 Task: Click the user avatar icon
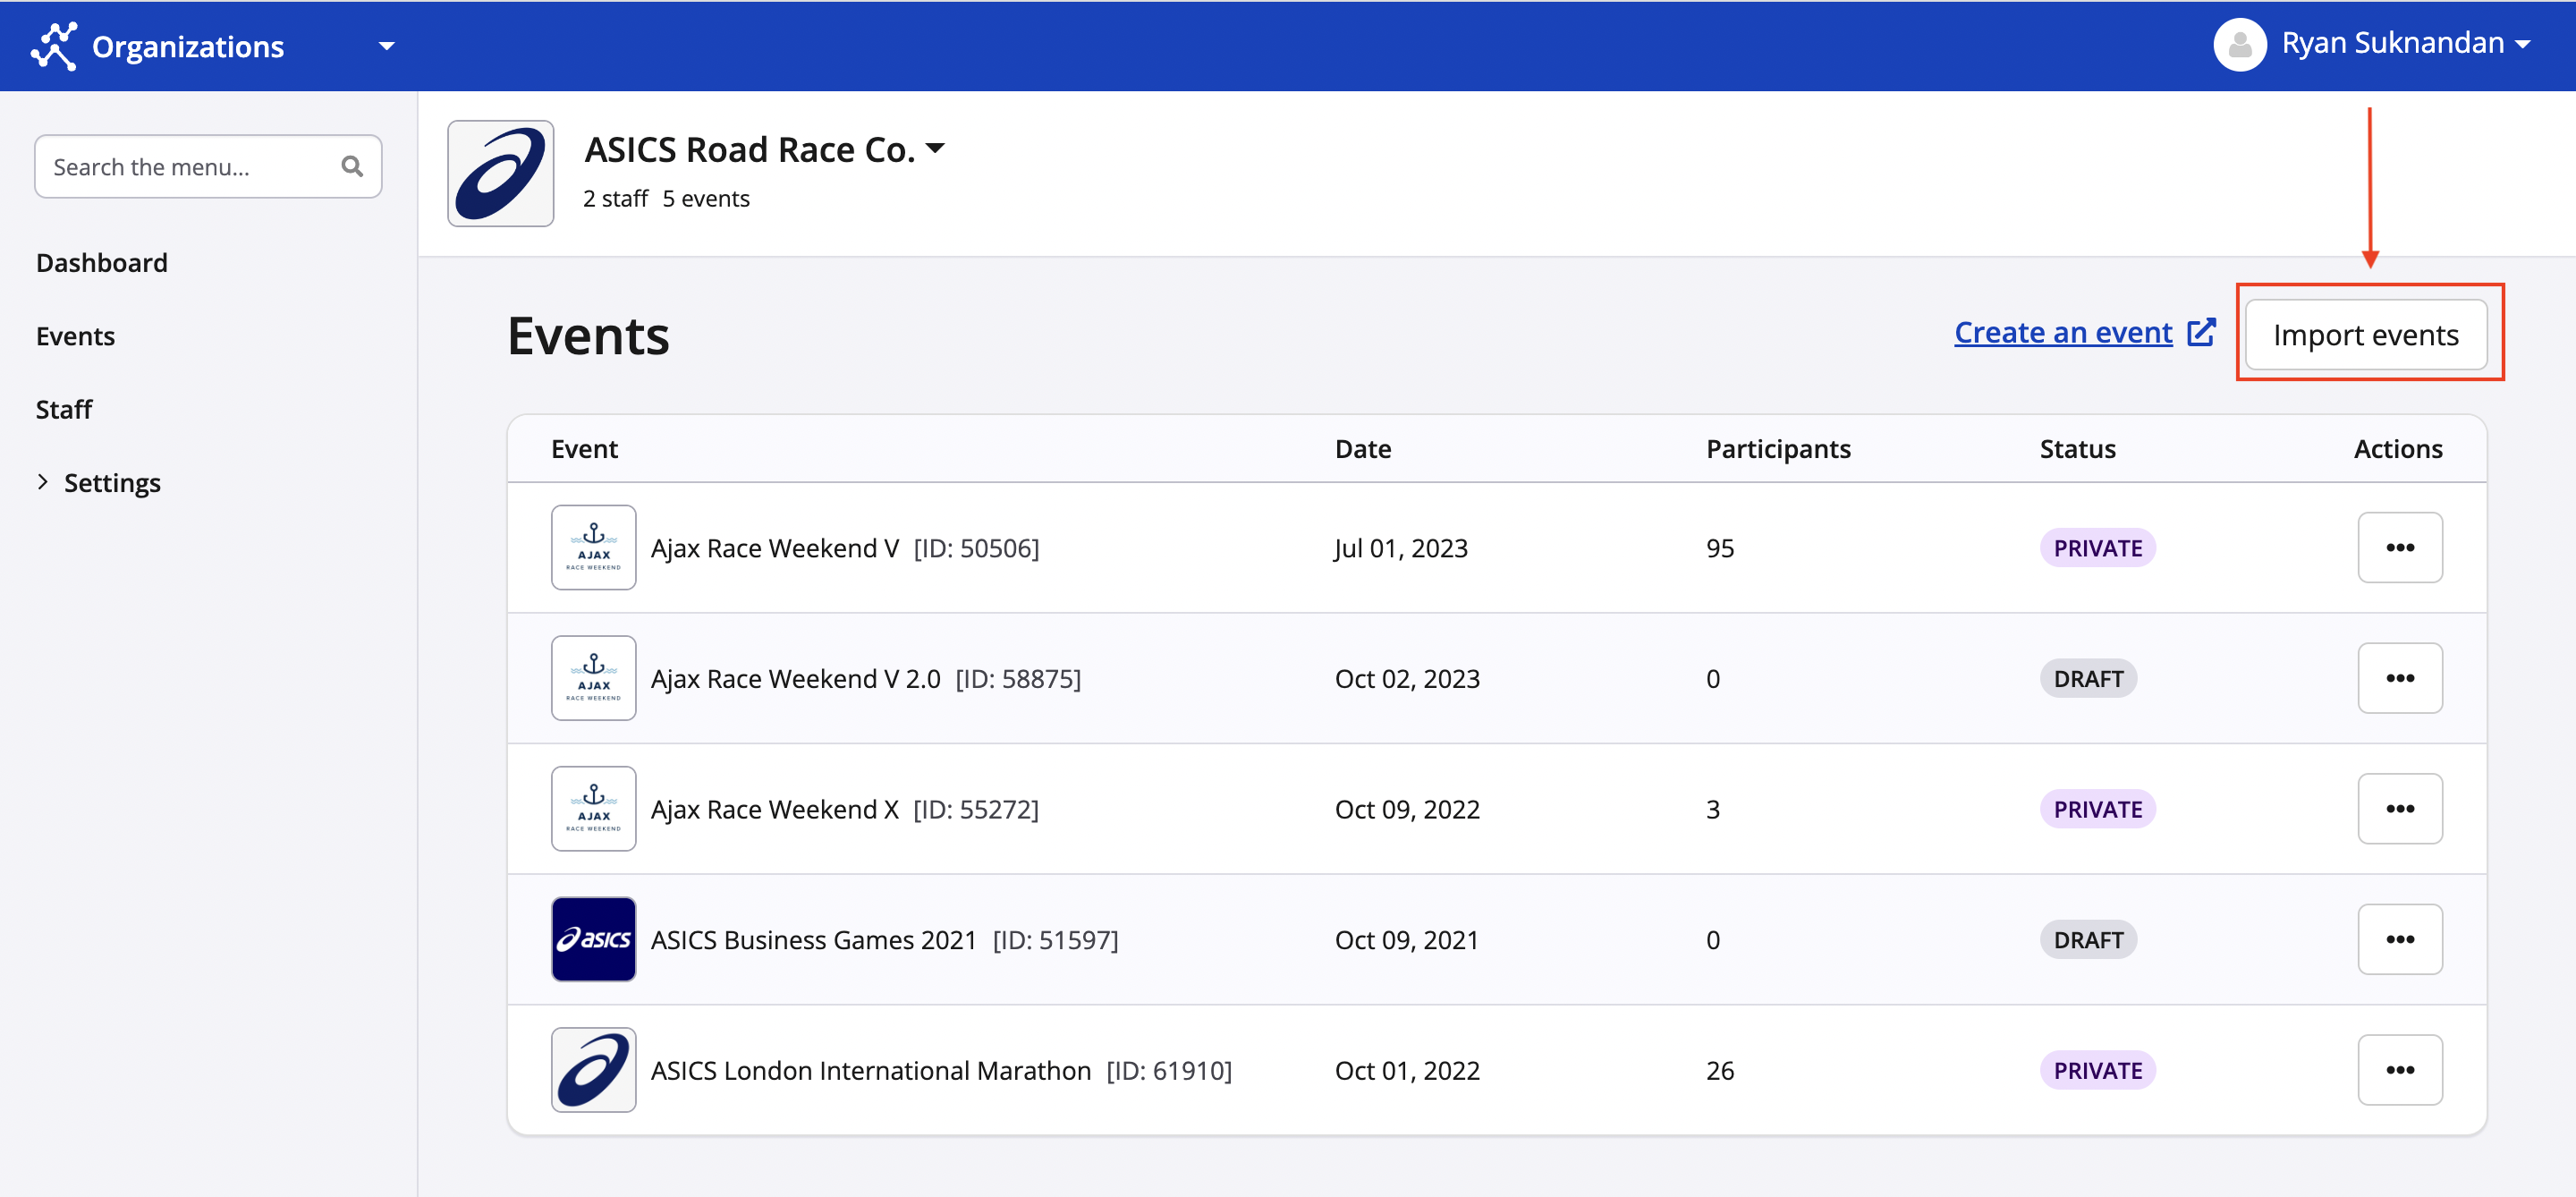point(2240,44)
